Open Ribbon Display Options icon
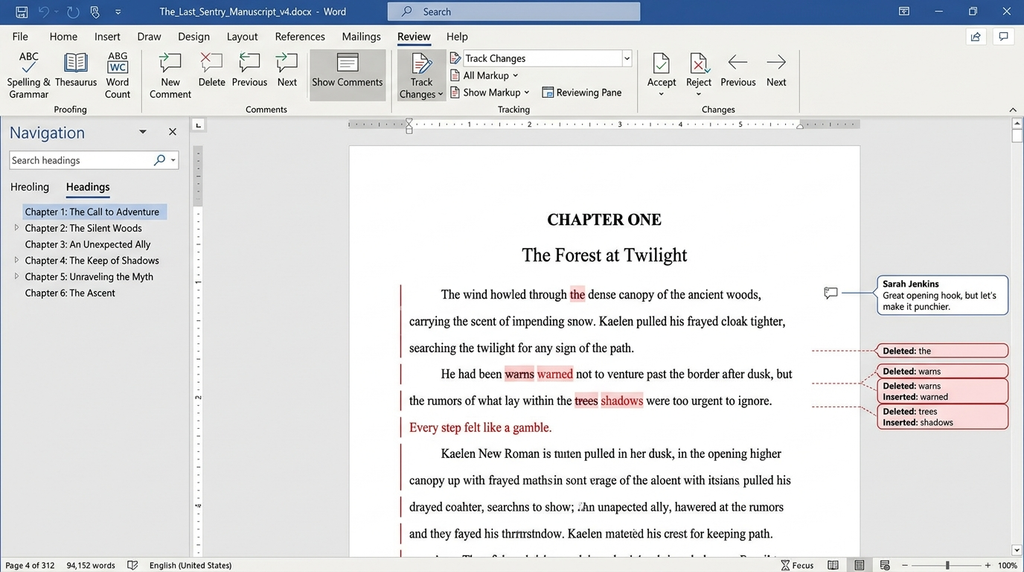 tap(904, 12)
